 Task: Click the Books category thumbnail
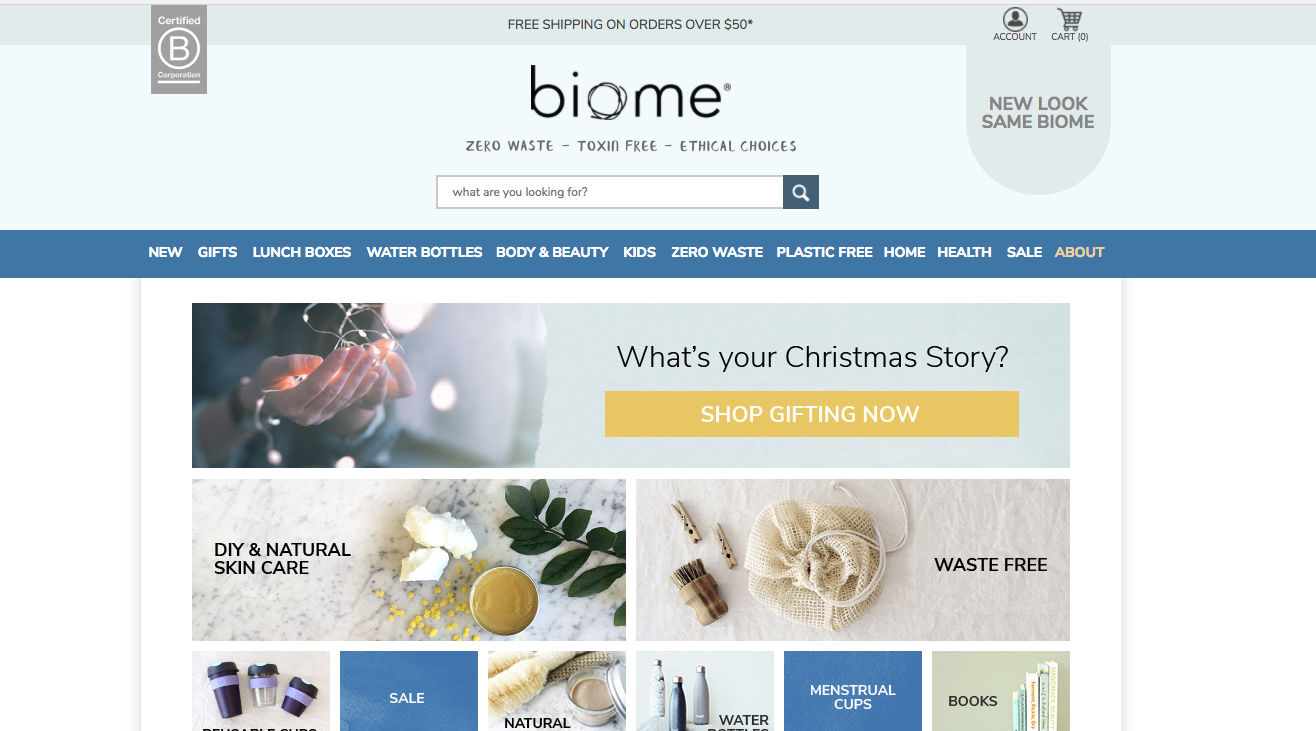coord(1001,691)
